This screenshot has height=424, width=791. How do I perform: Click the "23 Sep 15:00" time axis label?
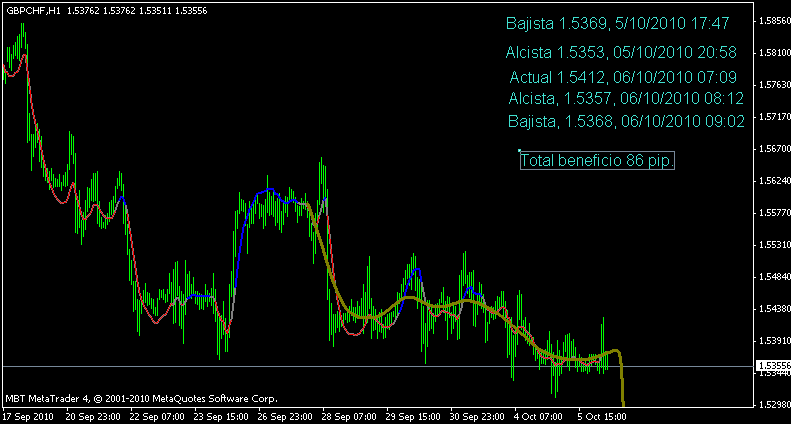(220, 416)
